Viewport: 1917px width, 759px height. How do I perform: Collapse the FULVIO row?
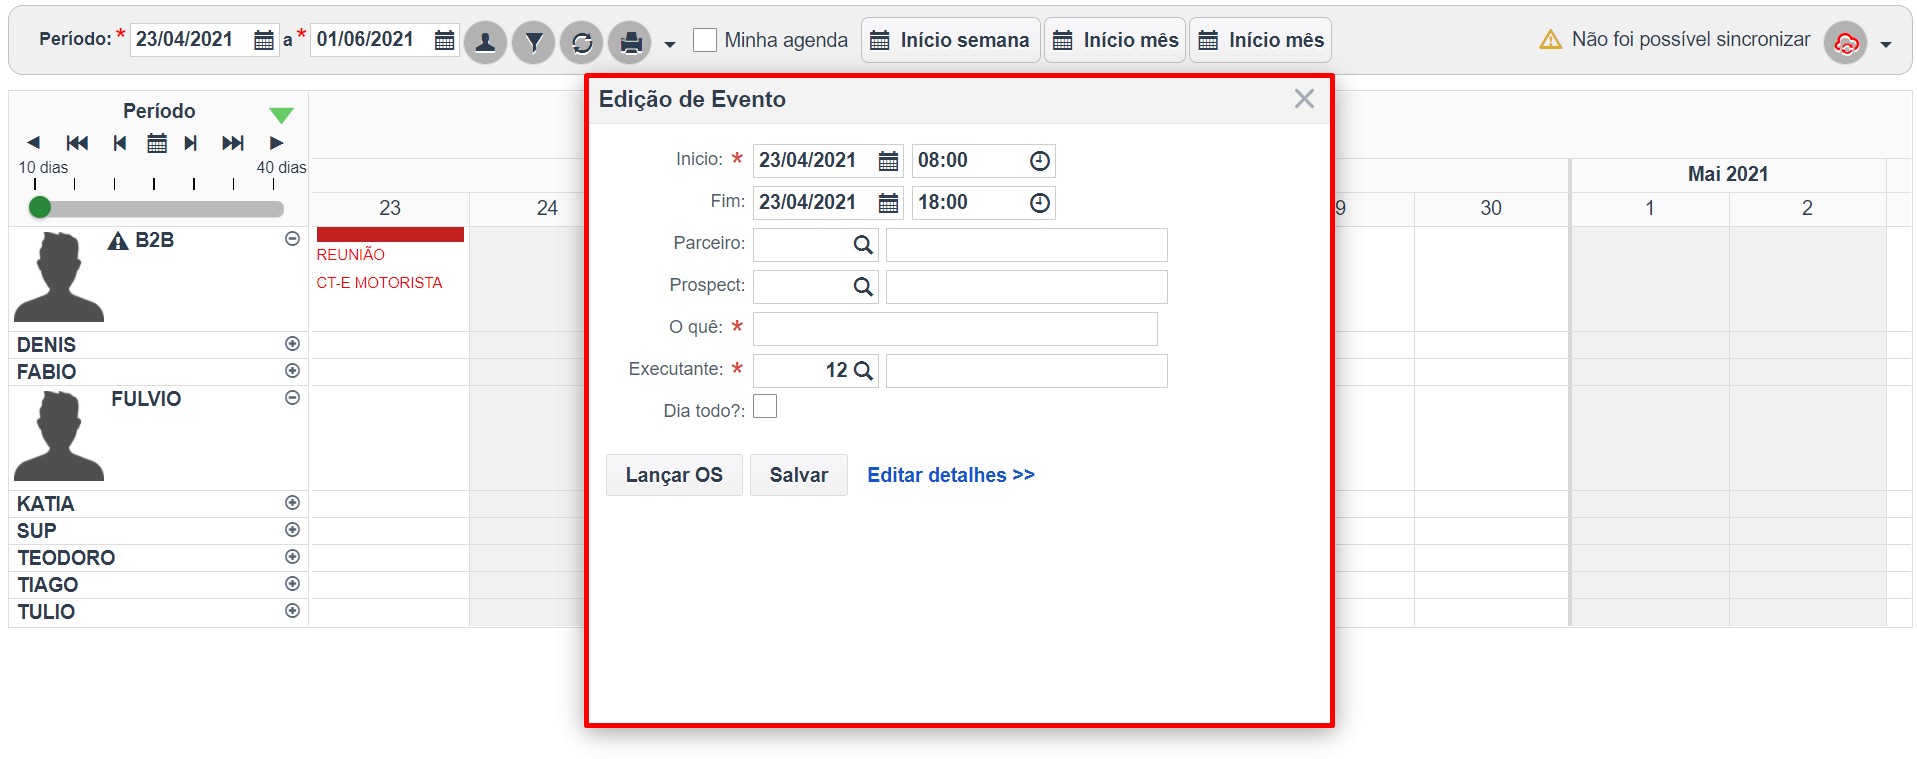coord(292,398)
